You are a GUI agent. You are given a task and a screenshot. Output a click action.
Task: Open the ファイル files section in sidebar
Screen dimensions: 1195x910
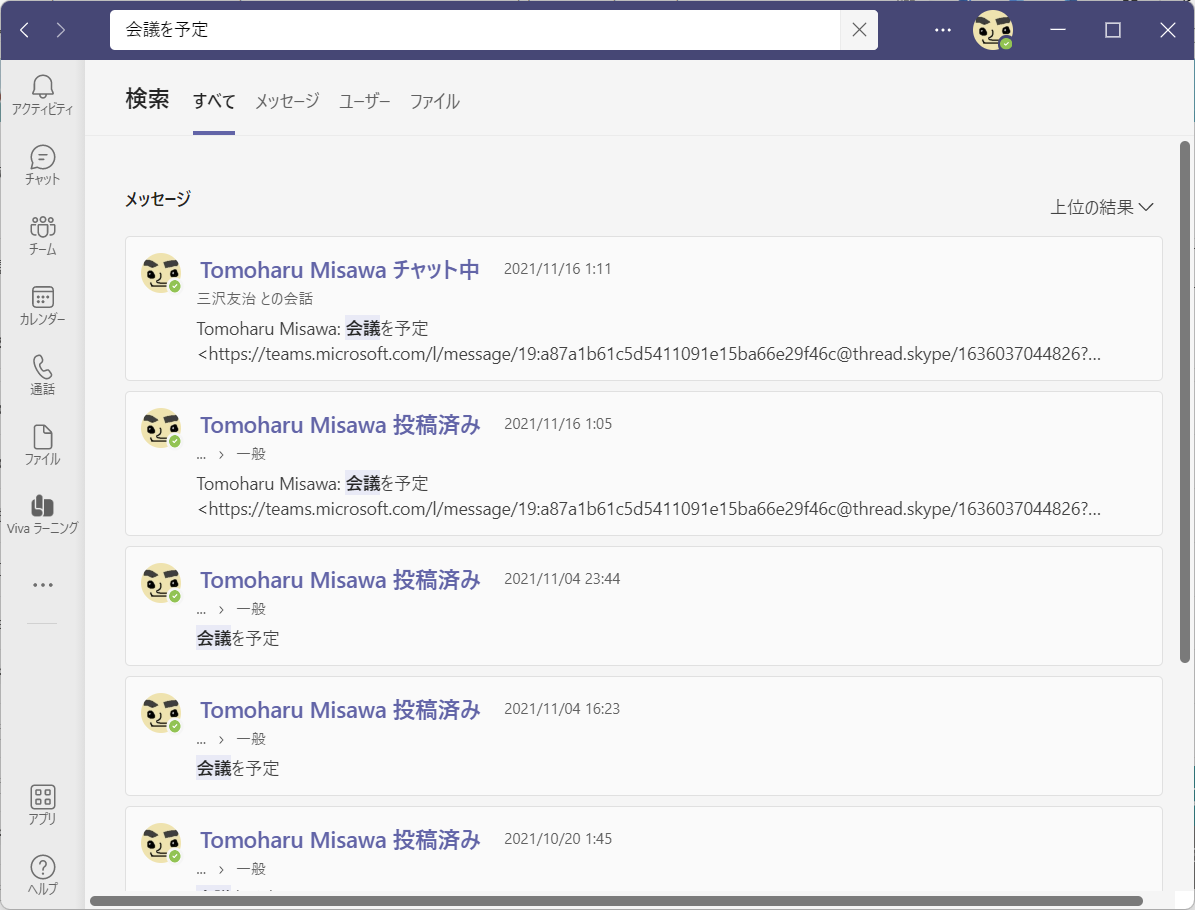[x=43, y=445]
